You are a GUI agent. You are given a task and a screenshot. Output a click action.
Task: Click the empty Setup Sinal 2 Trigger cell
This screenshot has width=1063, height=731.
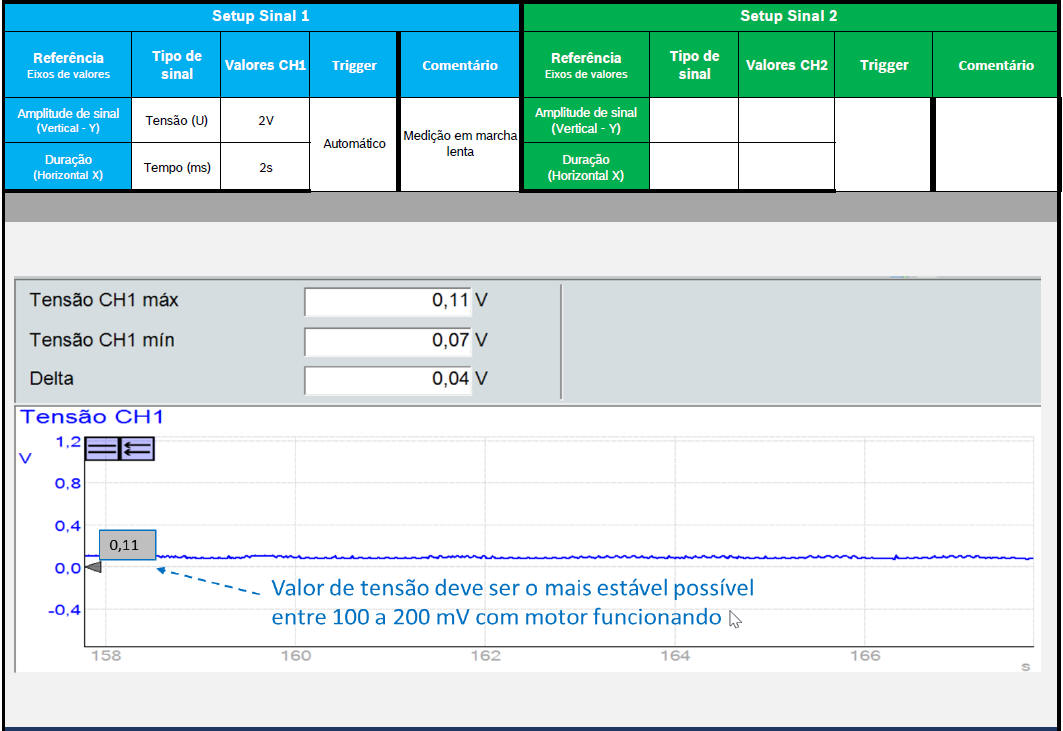[883, 144]
